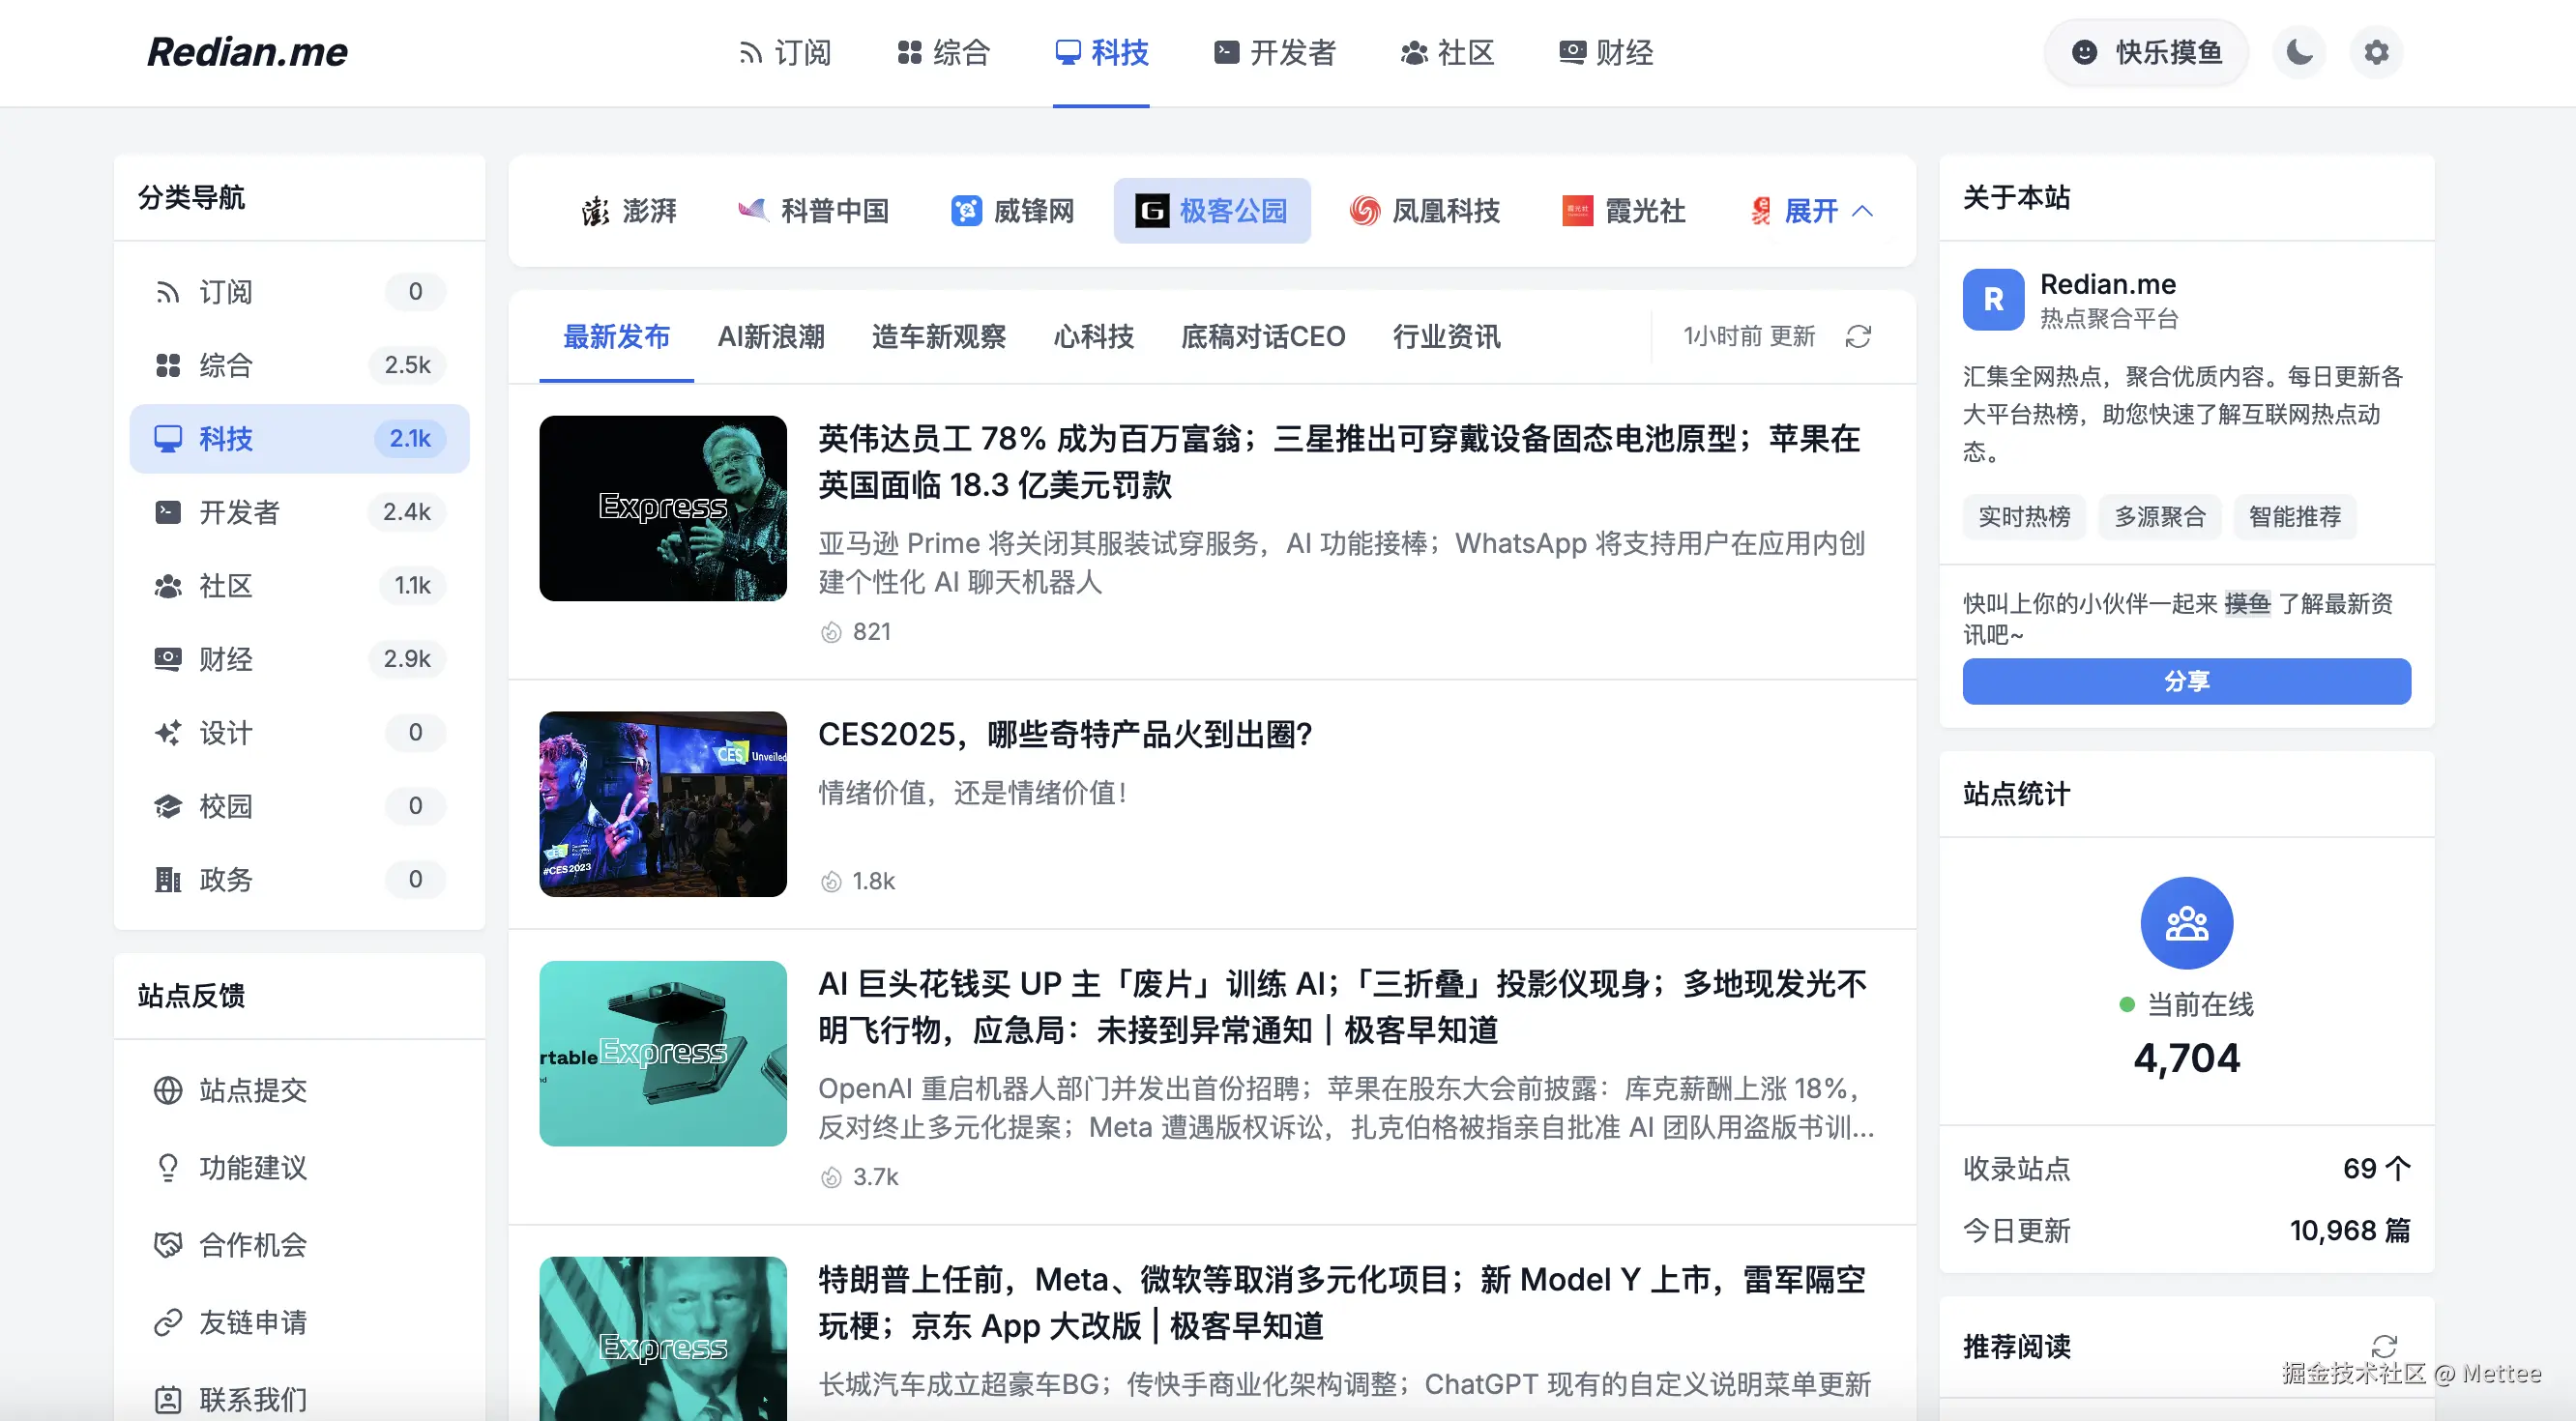
Task: Collapse the source list via 展开 chevron
Action: point(1862,211)
